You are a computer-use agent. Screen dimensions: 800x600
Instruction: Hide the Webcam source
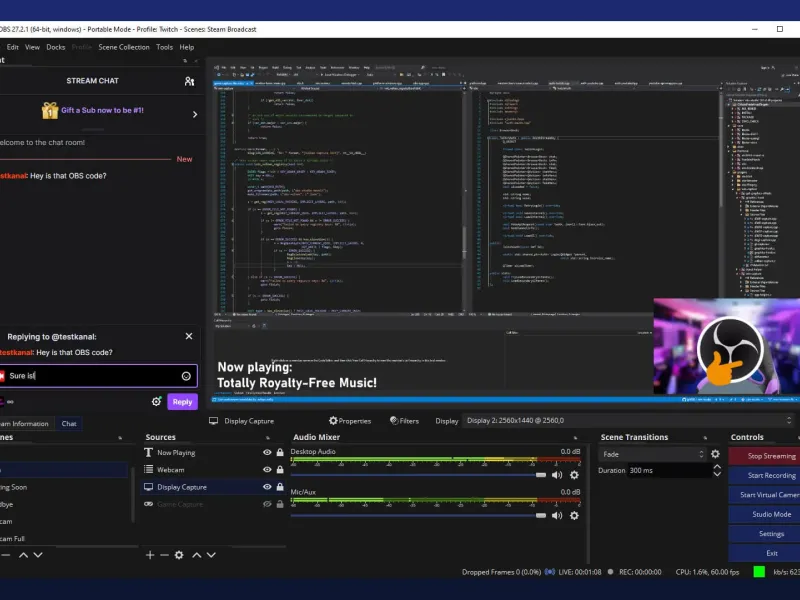click(x=267, y=469)
